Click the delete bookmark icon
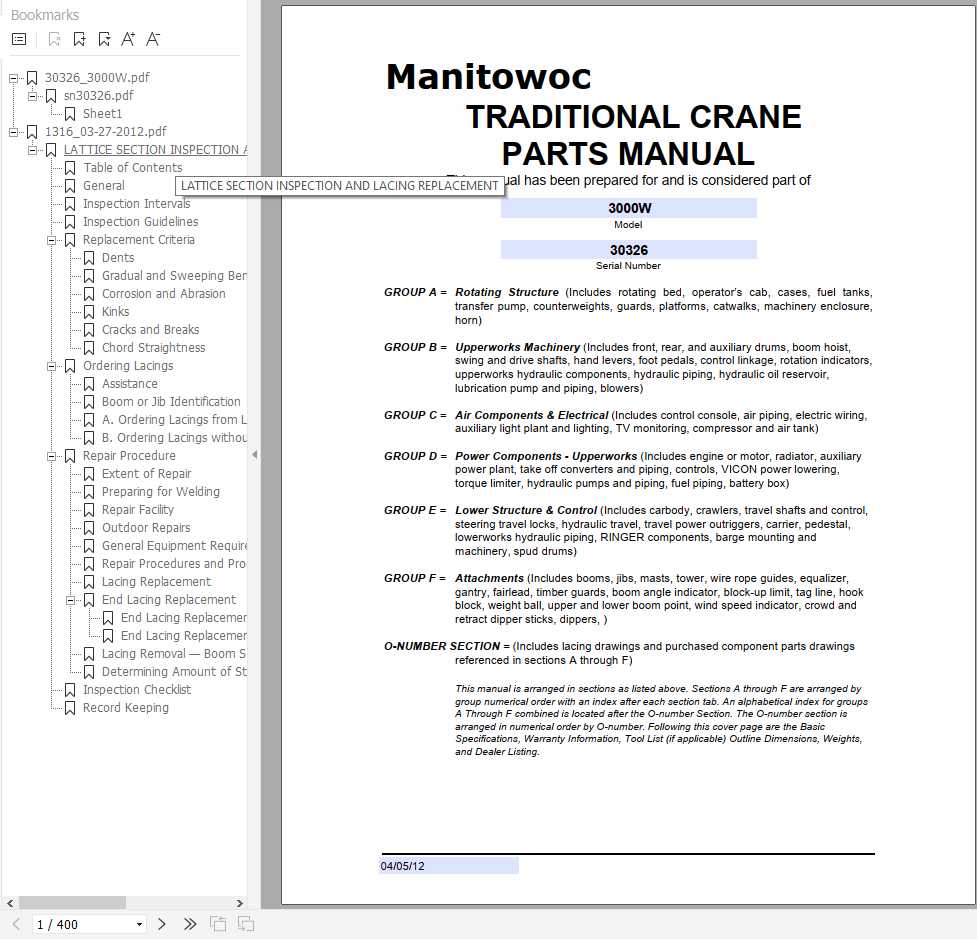Image resolution: width=977 pixels, height=939 pixels. click(x=54, y=39)
